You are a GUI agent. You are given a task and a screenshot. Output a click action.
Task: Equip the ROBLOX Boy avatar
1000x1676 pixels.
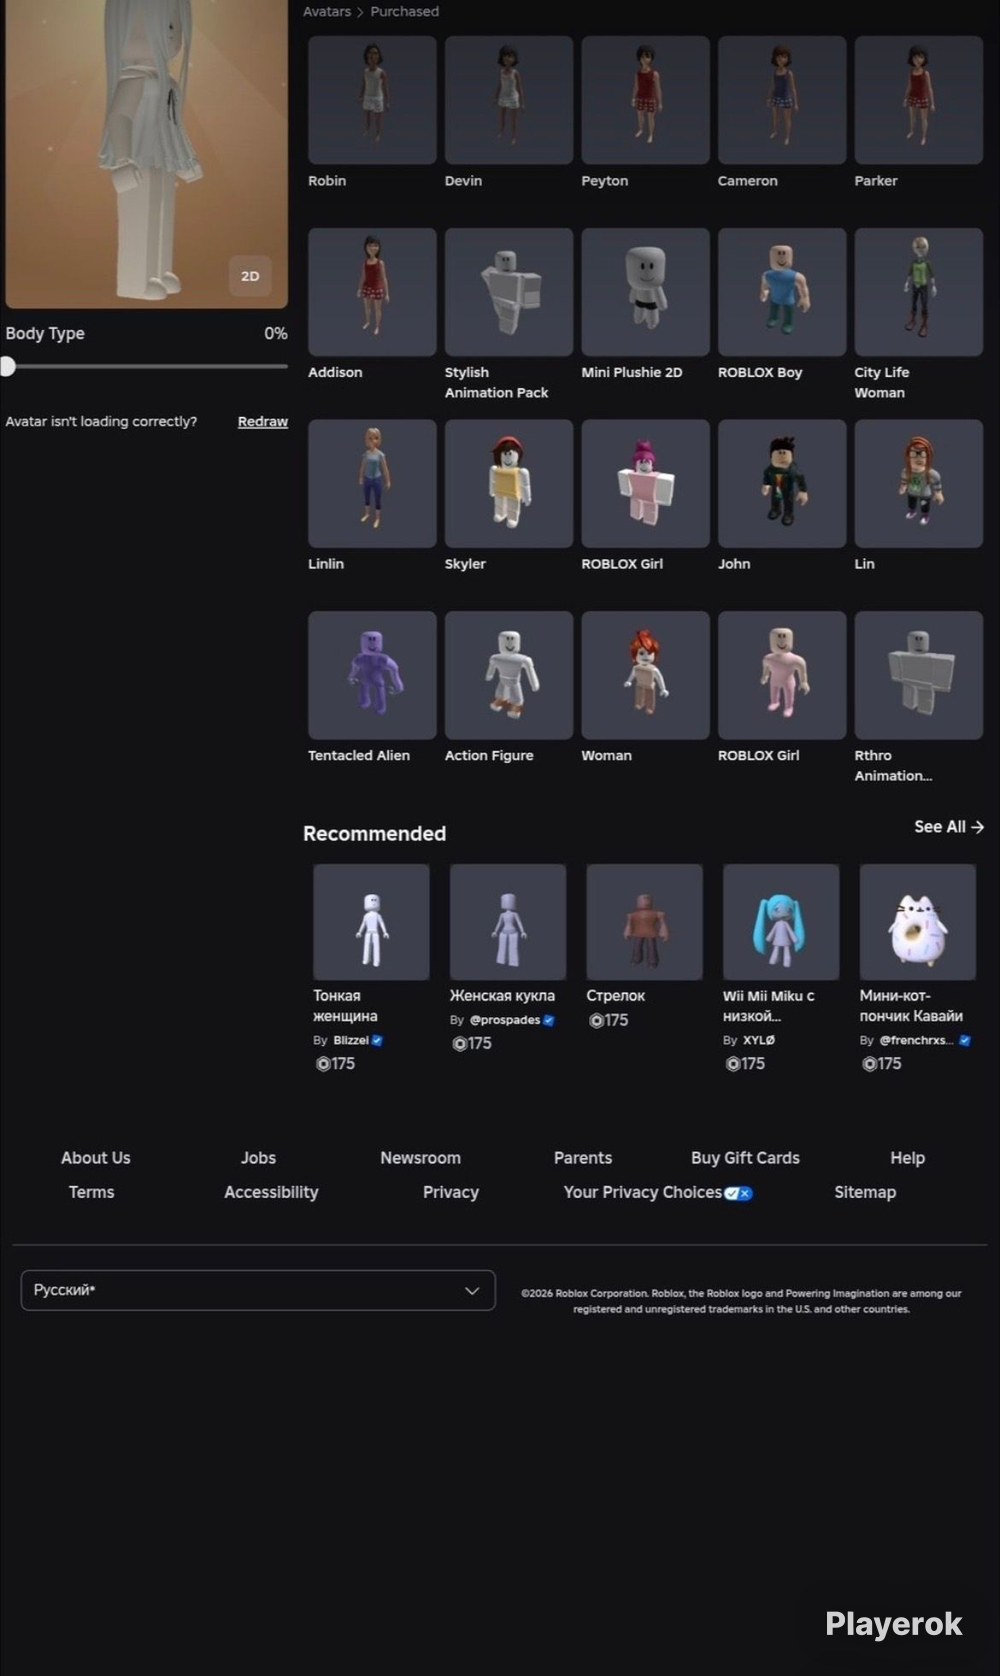(782, 292)
